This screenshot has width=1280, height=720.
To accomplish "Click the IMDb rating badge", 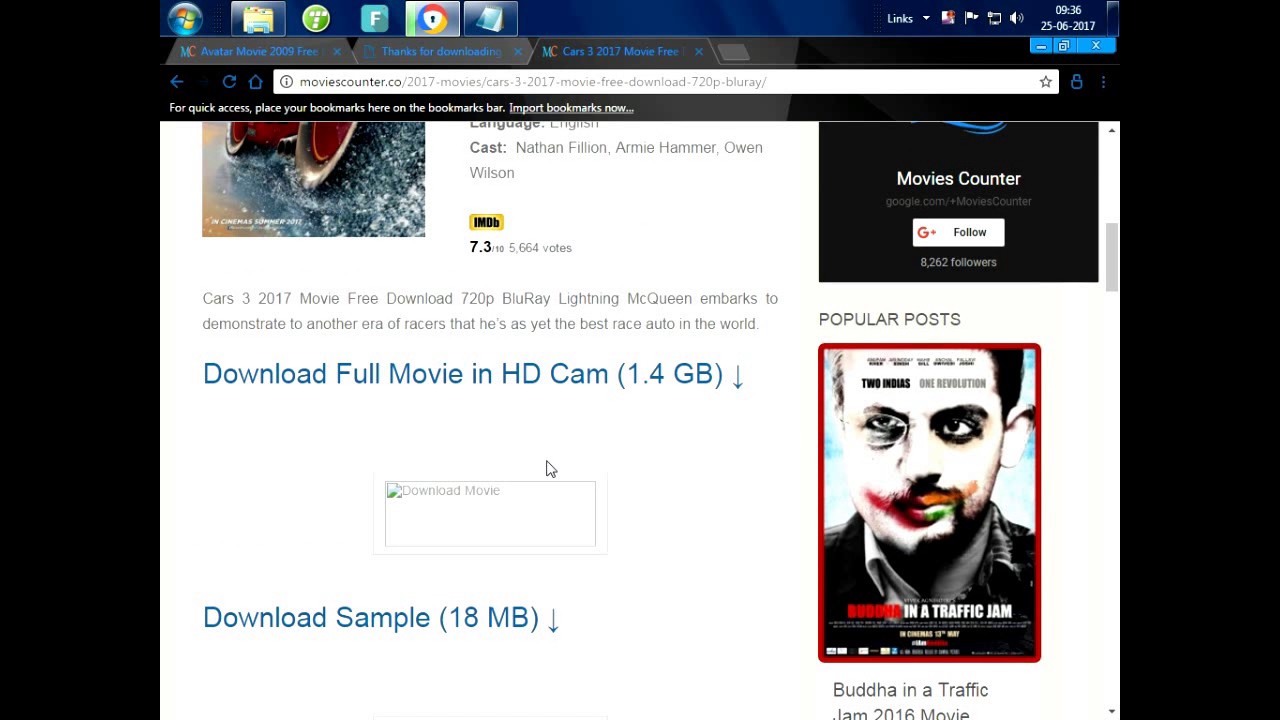I will 486,222.
